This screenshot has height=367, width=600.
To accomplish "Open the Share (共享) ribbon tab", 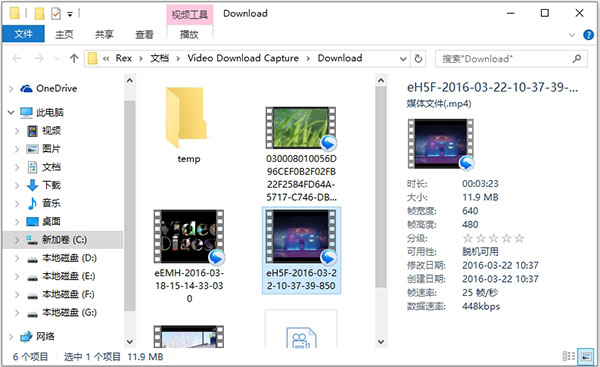I will point(104,34).
